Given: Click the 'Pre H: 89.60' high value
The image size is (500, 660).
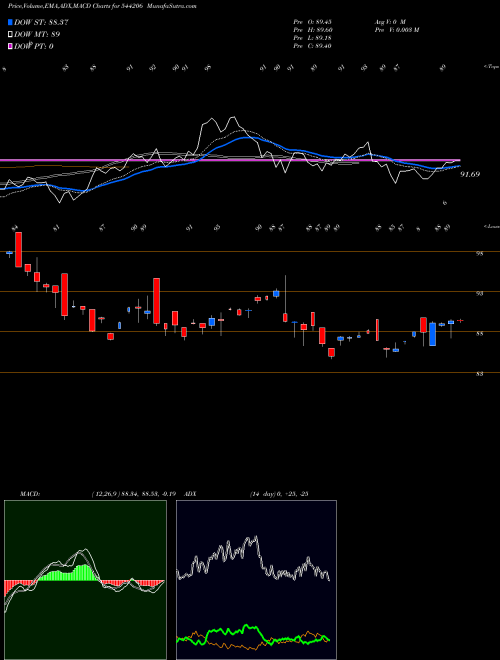Looking at the screenshot, I should 313,30.
